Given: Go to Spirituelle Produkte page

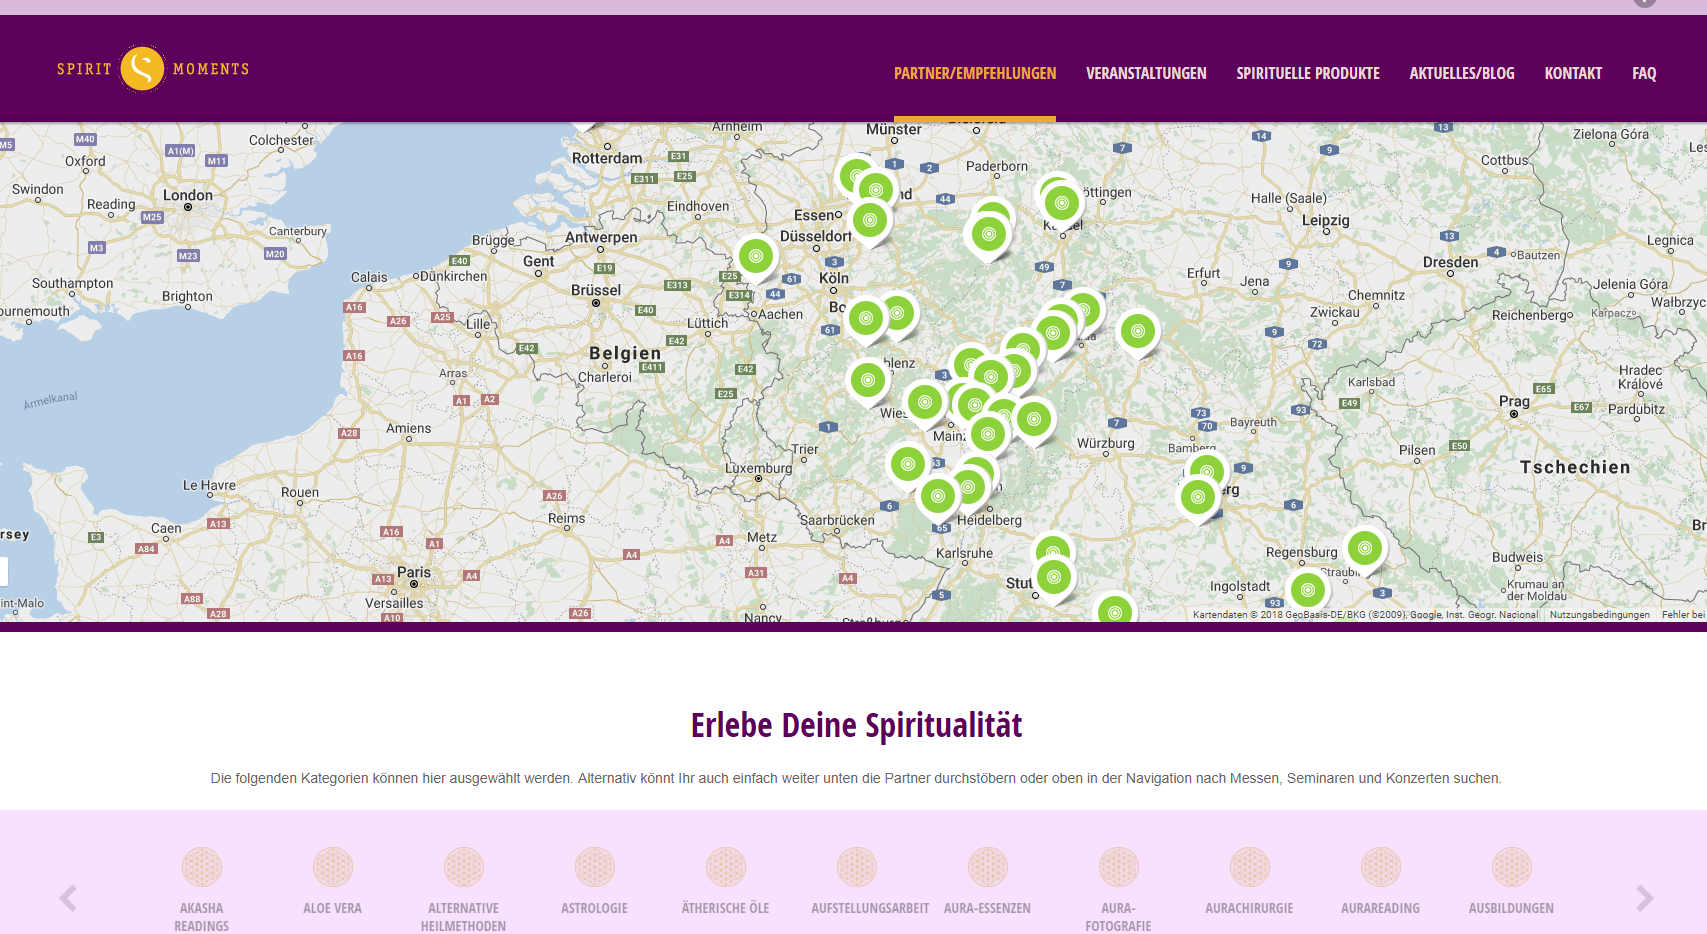Looking at the screenshot, I should pos(1308,73).
